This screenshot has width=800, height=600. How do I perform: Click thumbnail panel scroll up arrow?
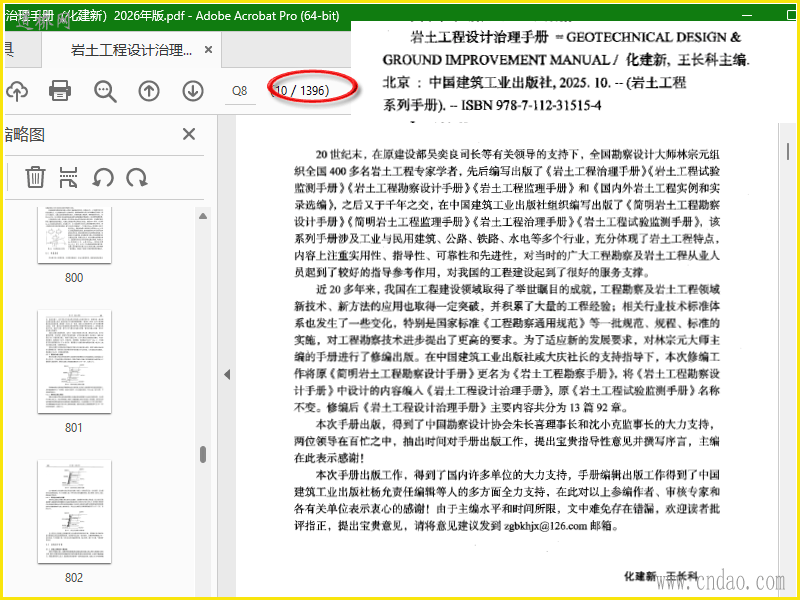[203, 216]
